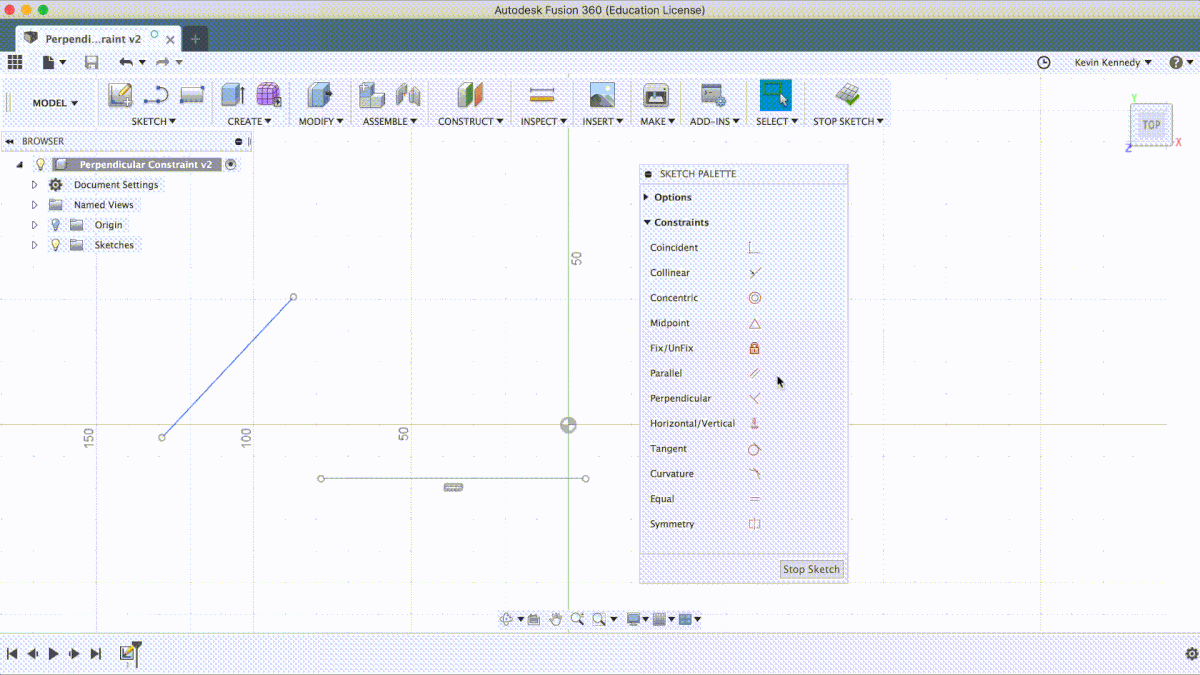
Task: Click the Joint assemble icon
Action: coord(408,96)
